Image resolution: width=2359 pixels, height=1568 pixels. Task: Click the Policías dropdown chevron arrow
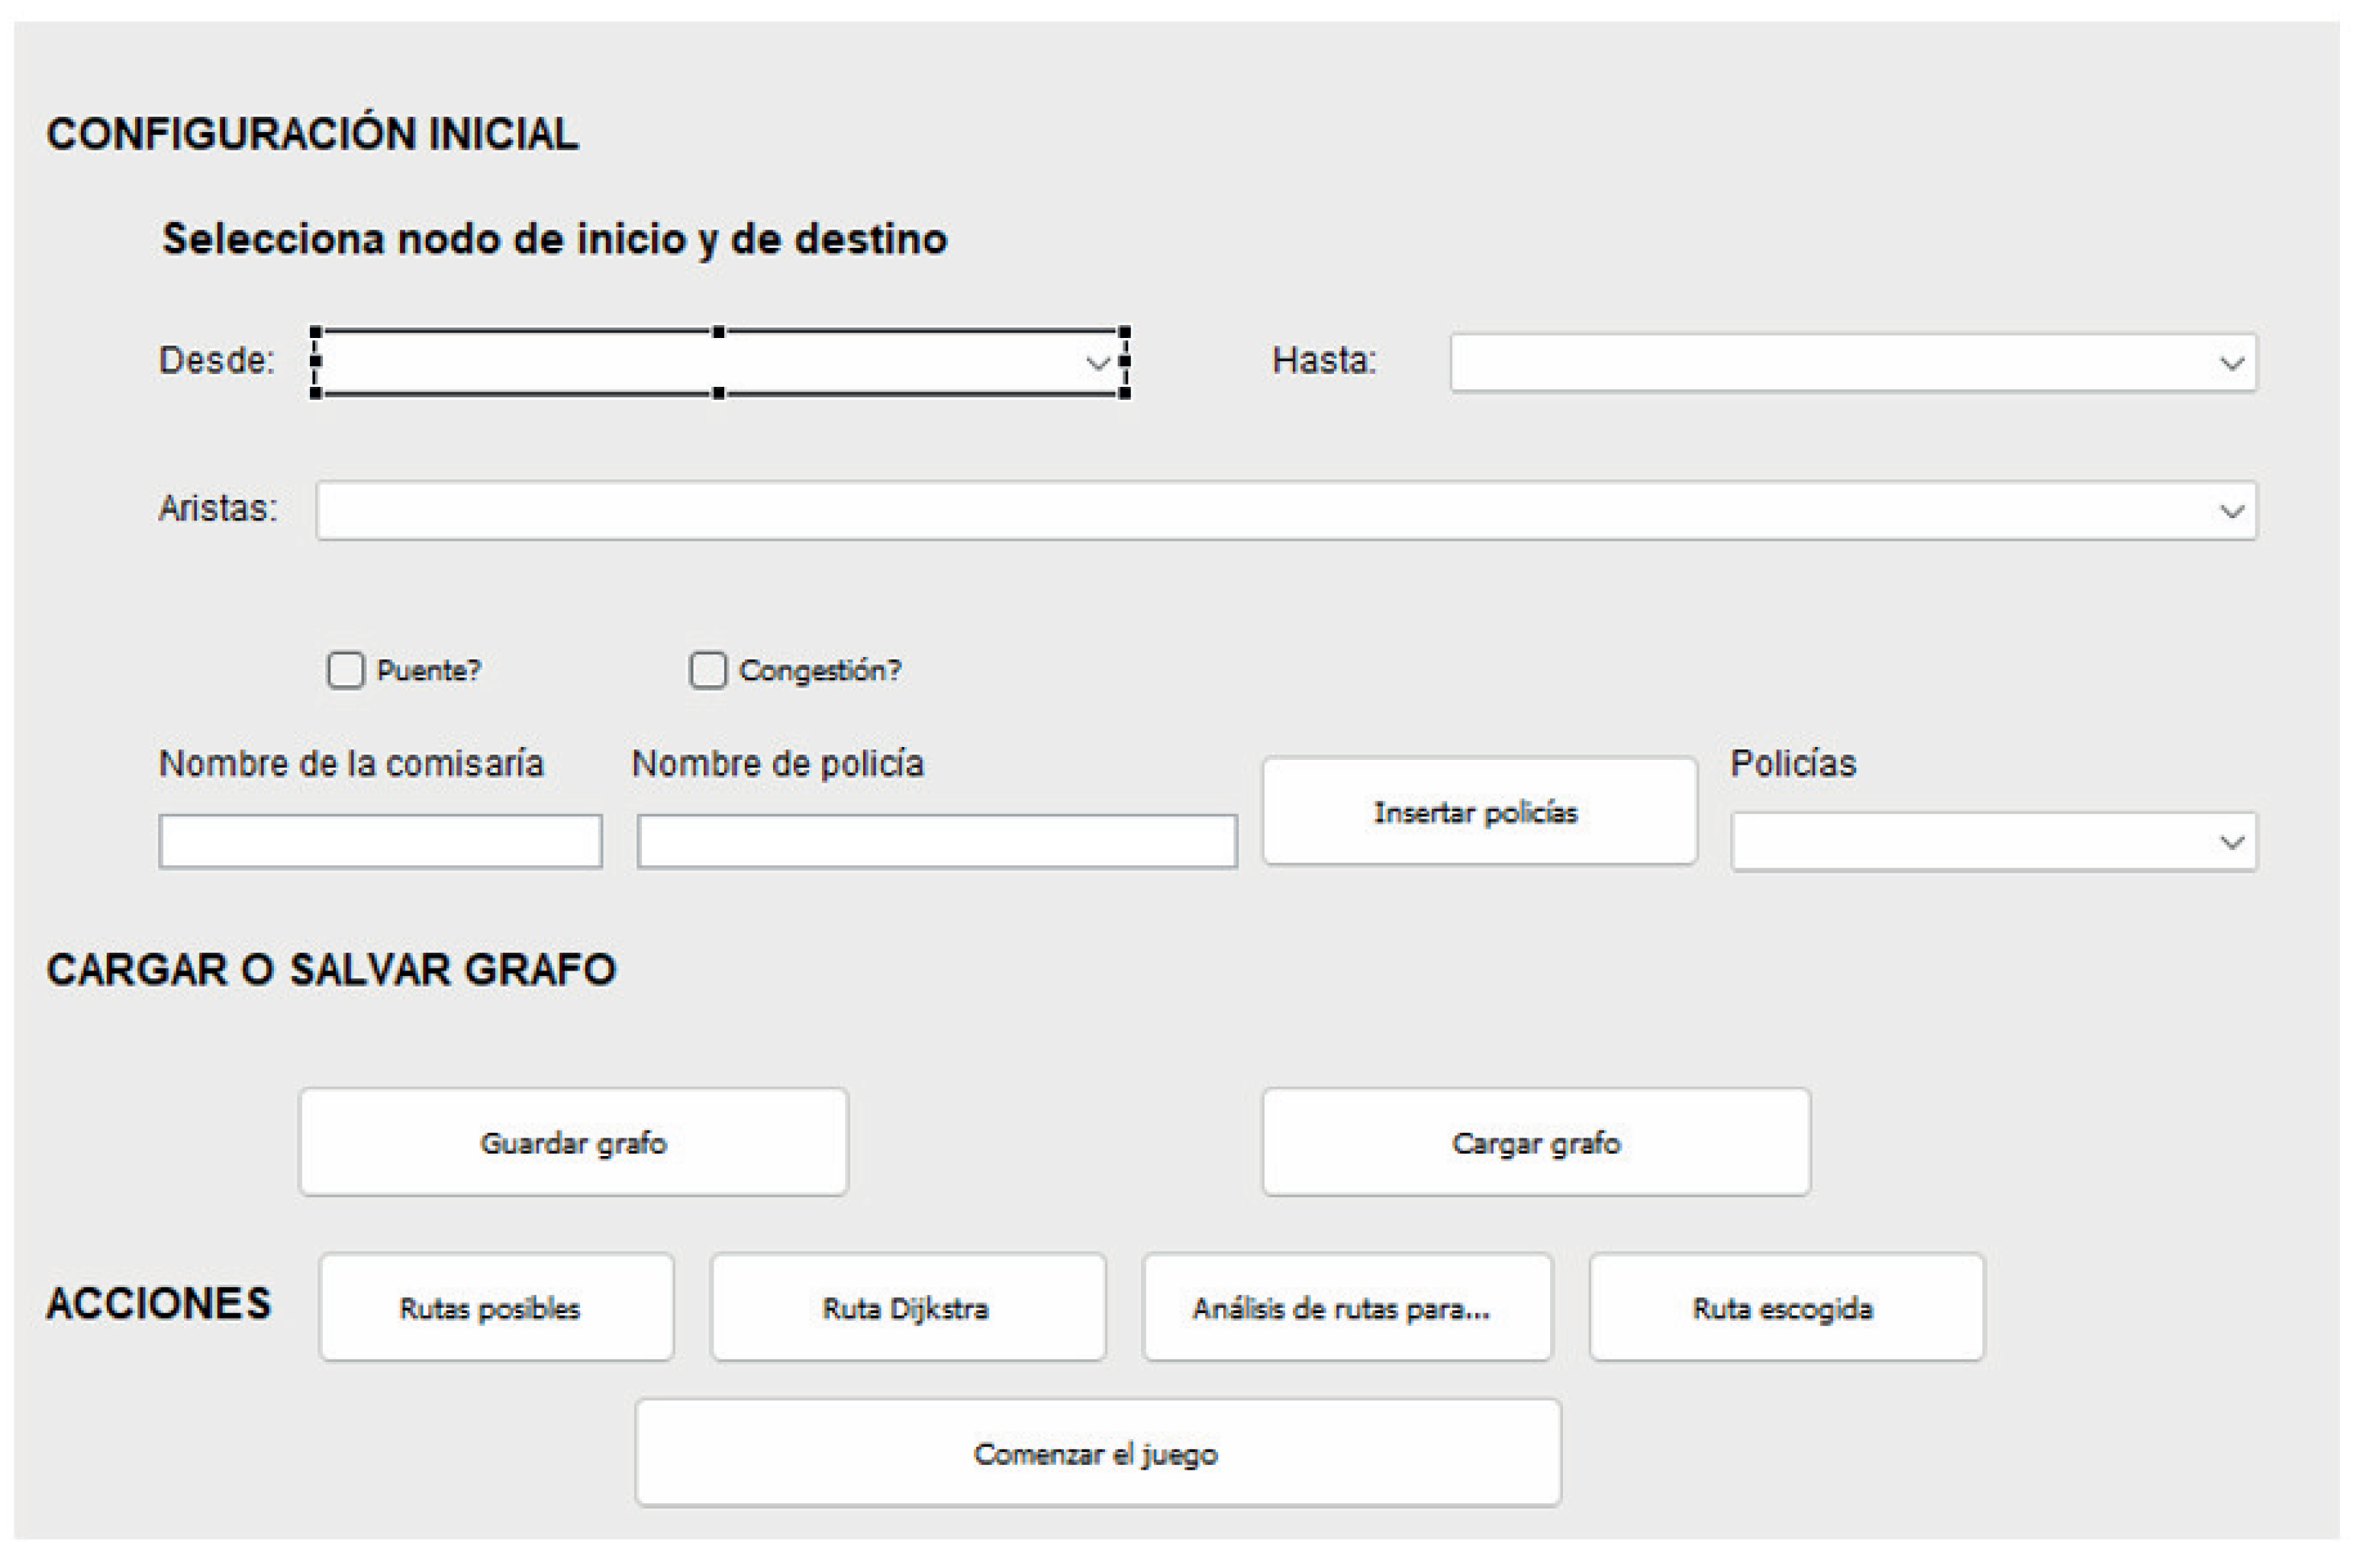click(x=2231, y=843)
